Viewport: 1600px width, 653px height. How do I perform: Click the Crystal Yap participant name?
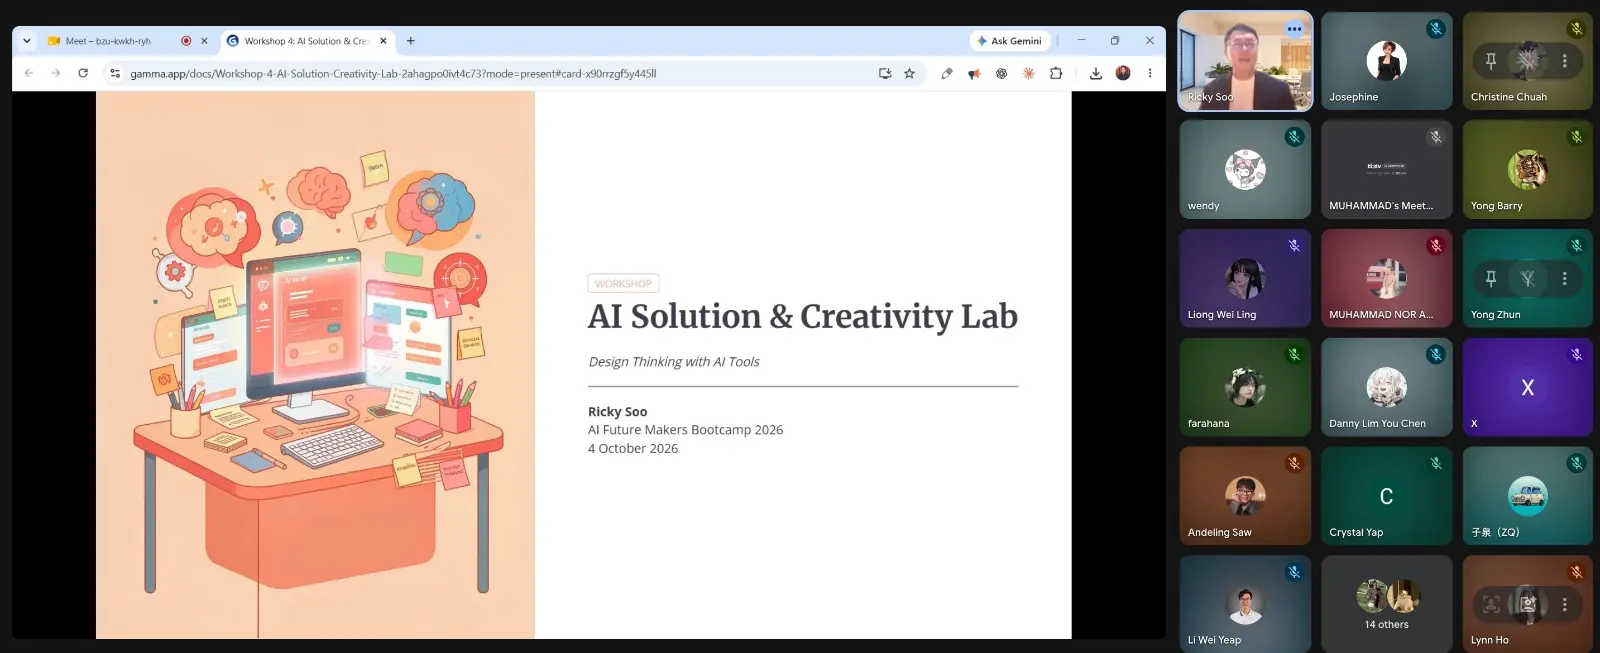point(1356,533)
